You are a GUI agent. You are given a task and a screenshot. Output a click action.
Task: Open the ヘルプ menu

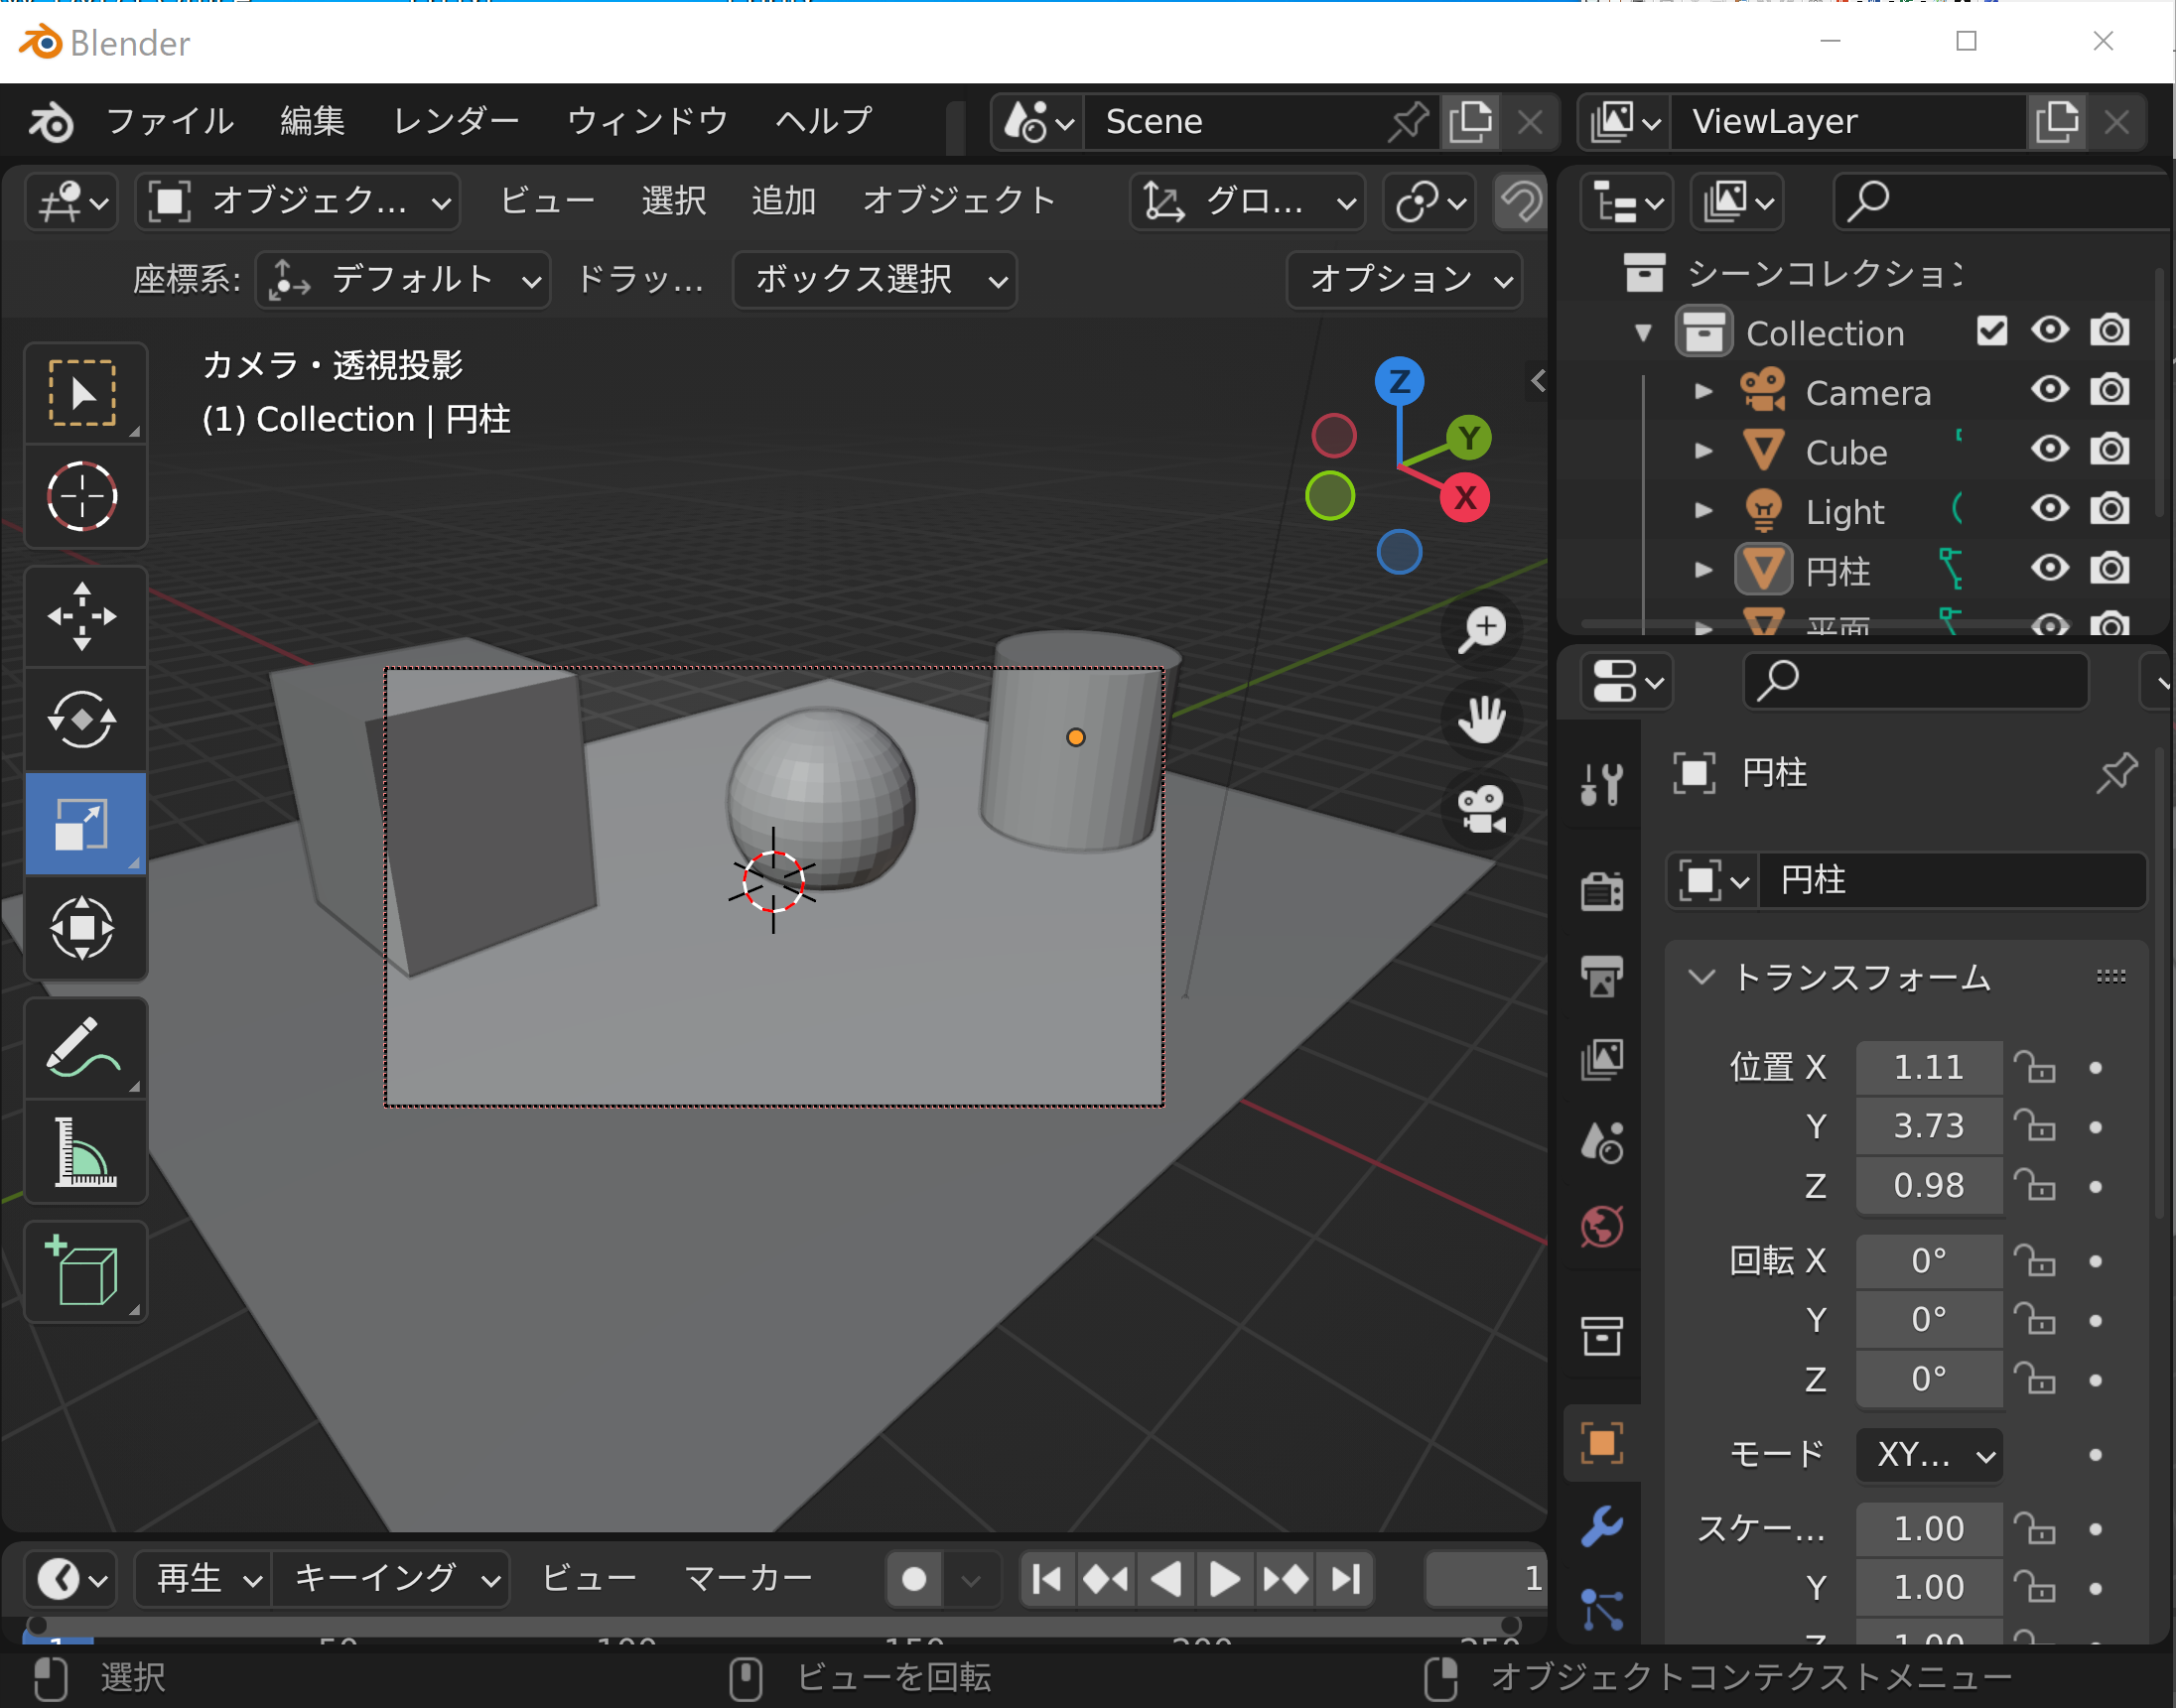click(824, 121)
